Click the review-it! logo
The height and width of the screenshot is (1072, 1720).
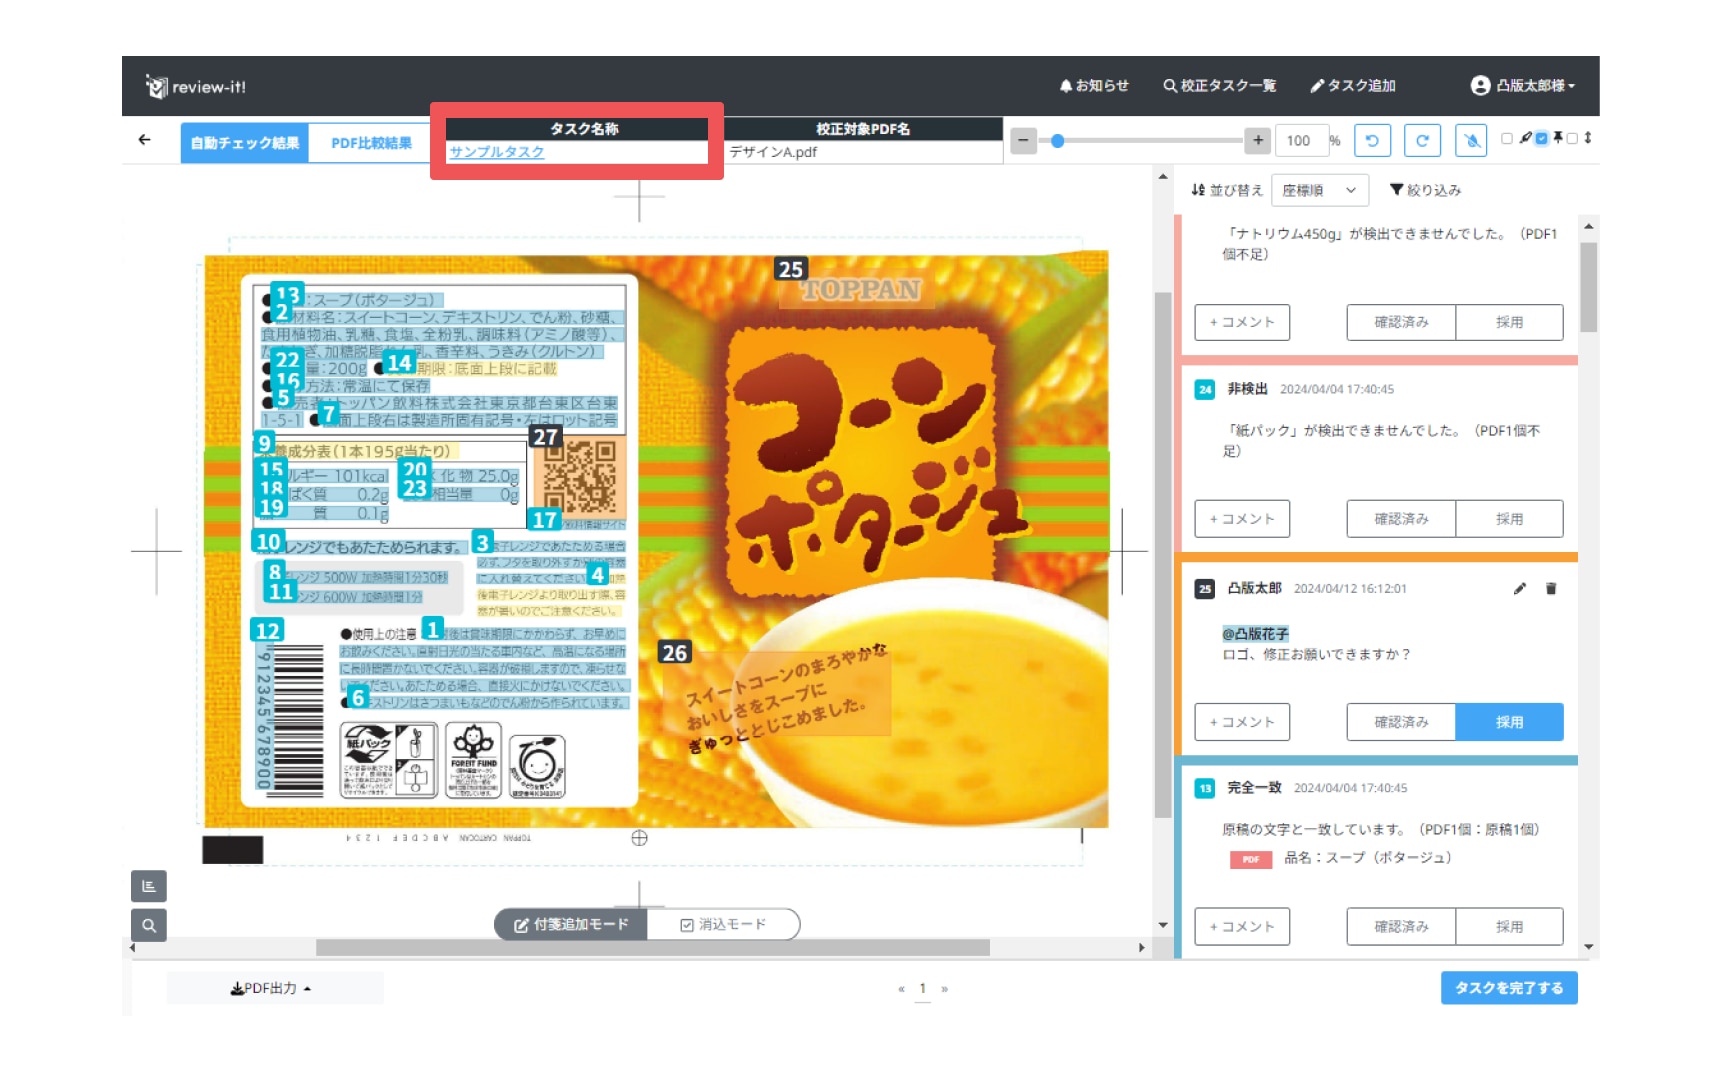pos(195,87)
